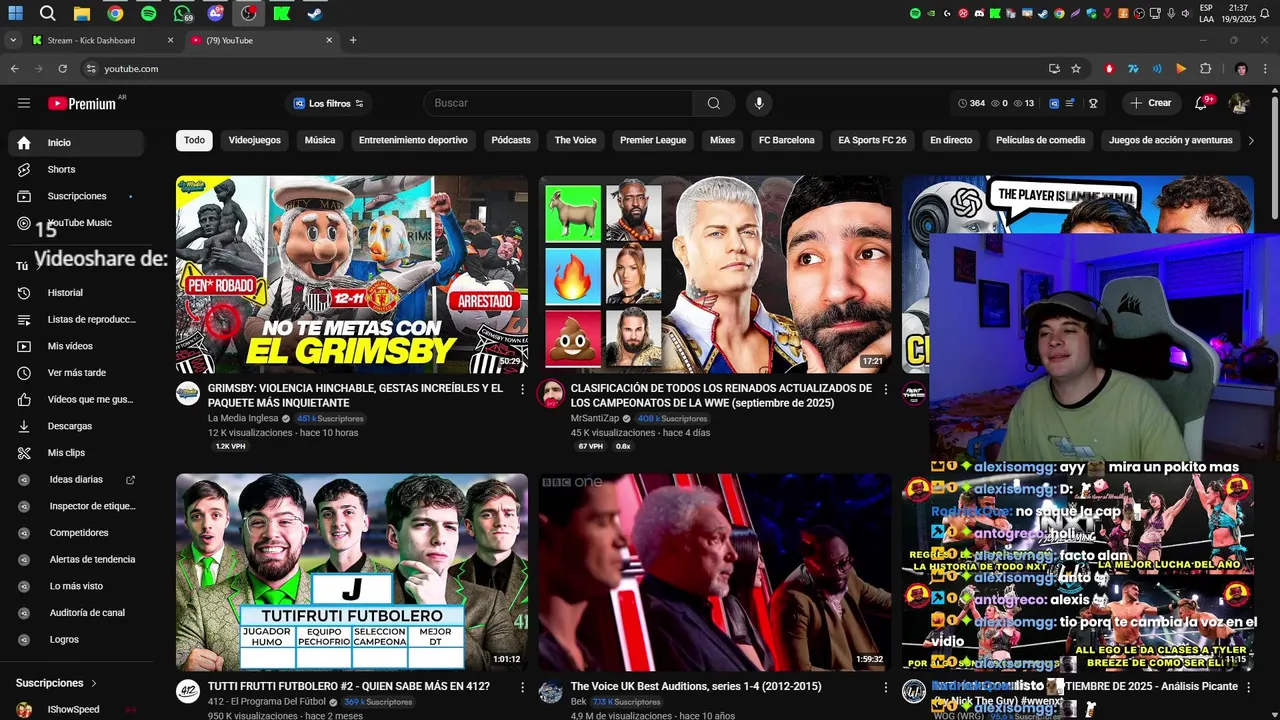Open Descargas in sidebar
Viewport: 1280px width, 720px height.
[76, 426]
